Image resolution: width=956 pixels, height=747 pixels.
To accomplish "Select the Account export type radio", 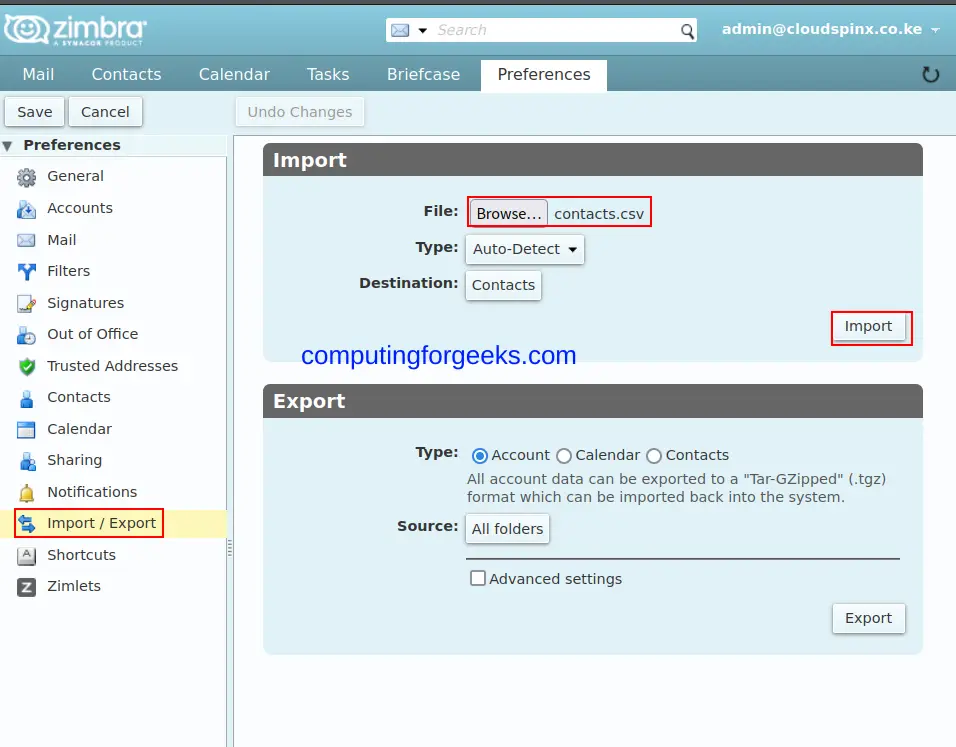I will pos(480,456).
